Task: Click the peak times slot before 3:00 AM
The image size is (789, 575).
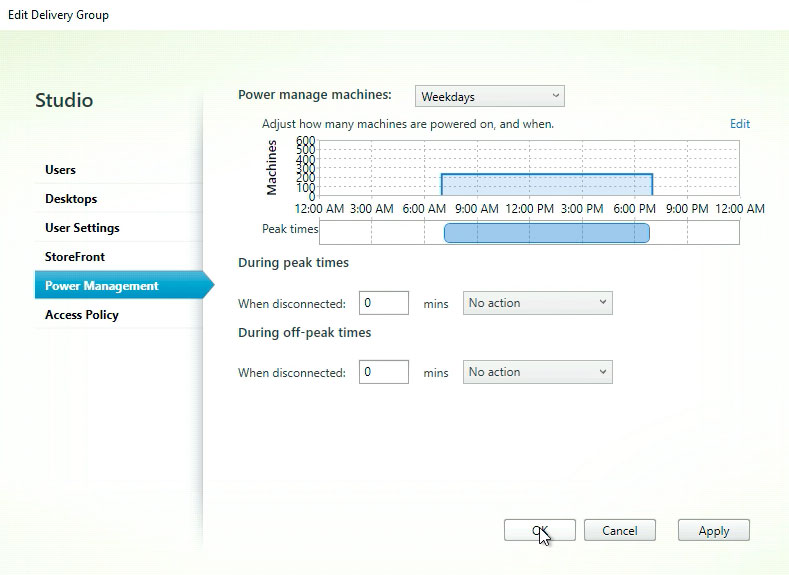Action: pyautogui.click(x=345, y=233)
